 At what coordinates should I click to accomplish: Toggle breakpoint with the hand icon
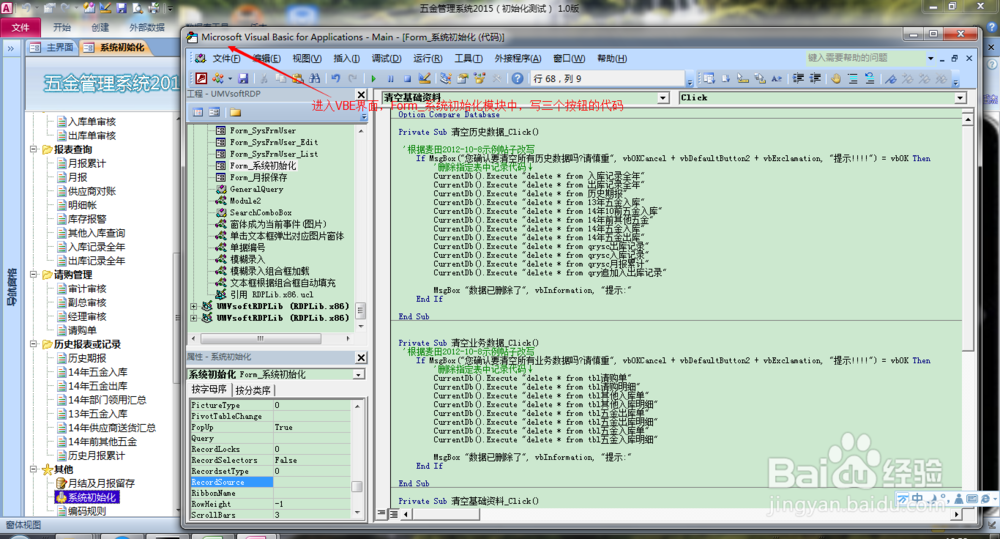[835, 78]
